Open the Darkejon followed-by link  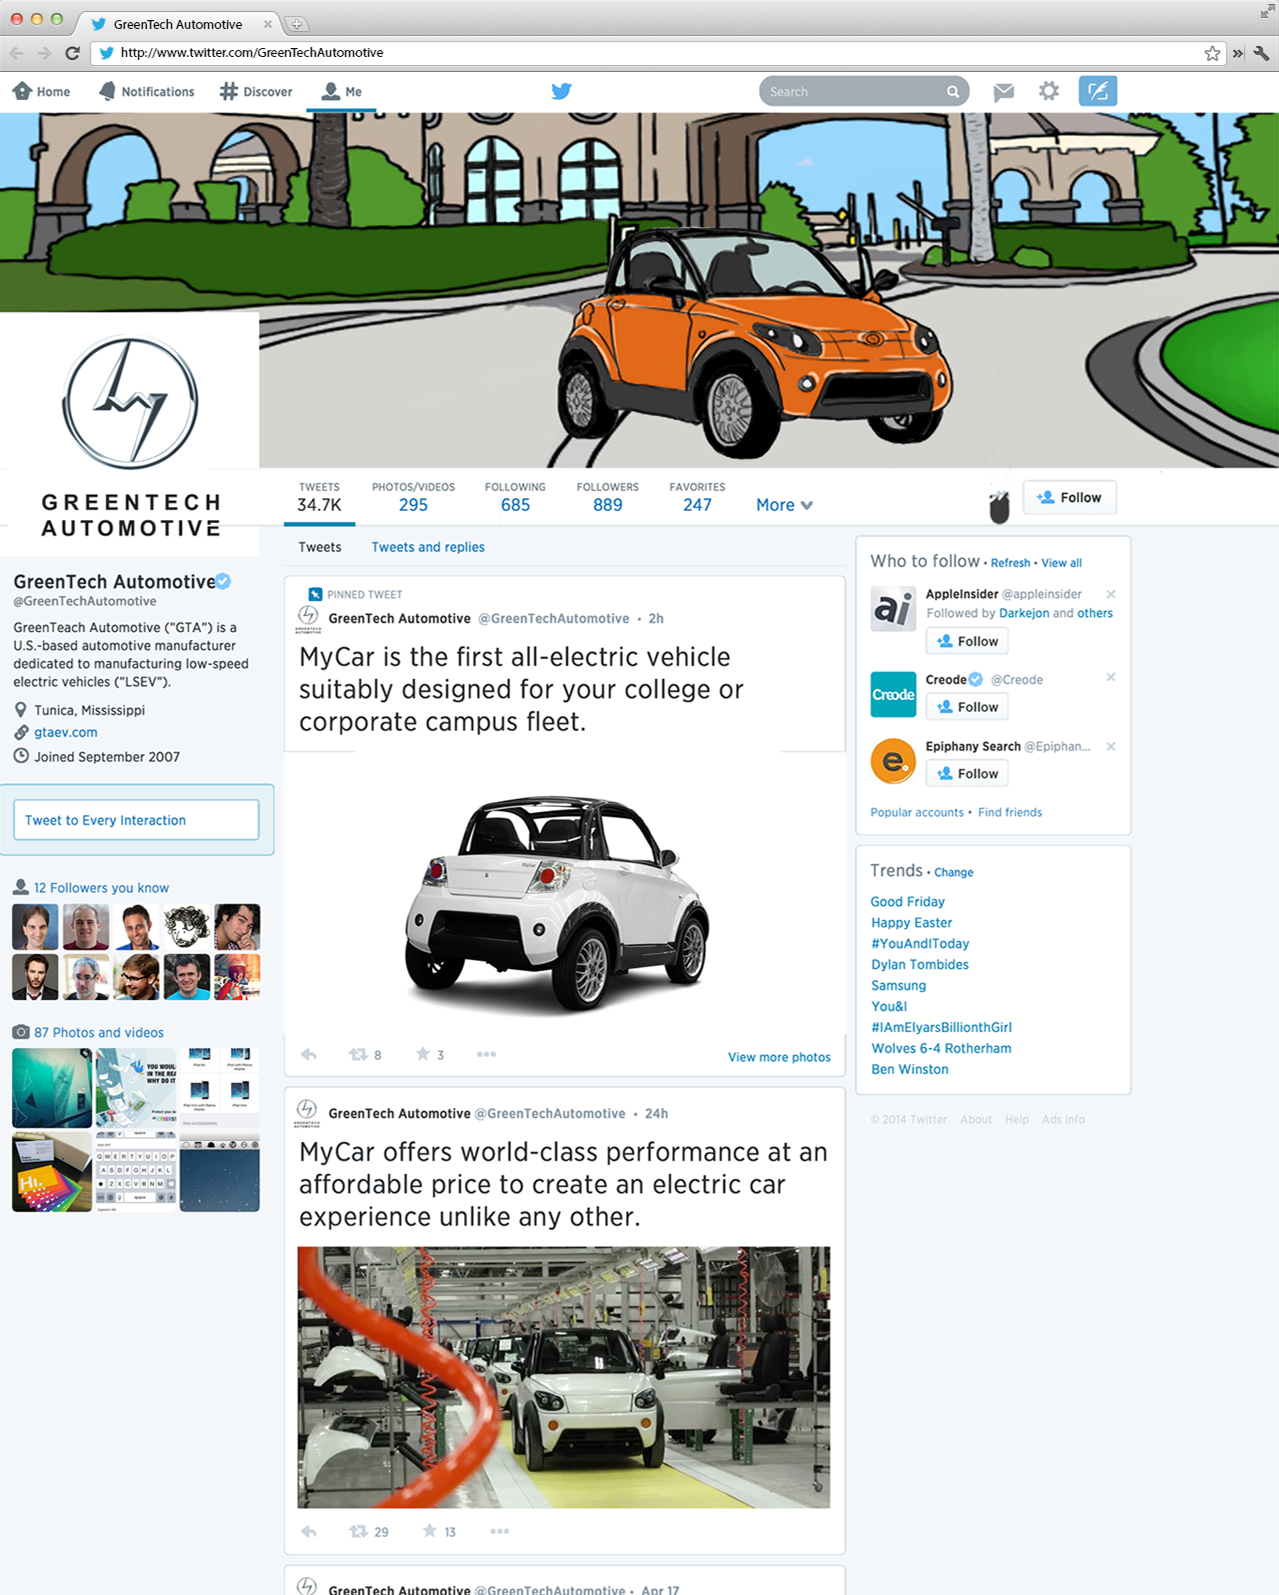tap(1024, 613)
